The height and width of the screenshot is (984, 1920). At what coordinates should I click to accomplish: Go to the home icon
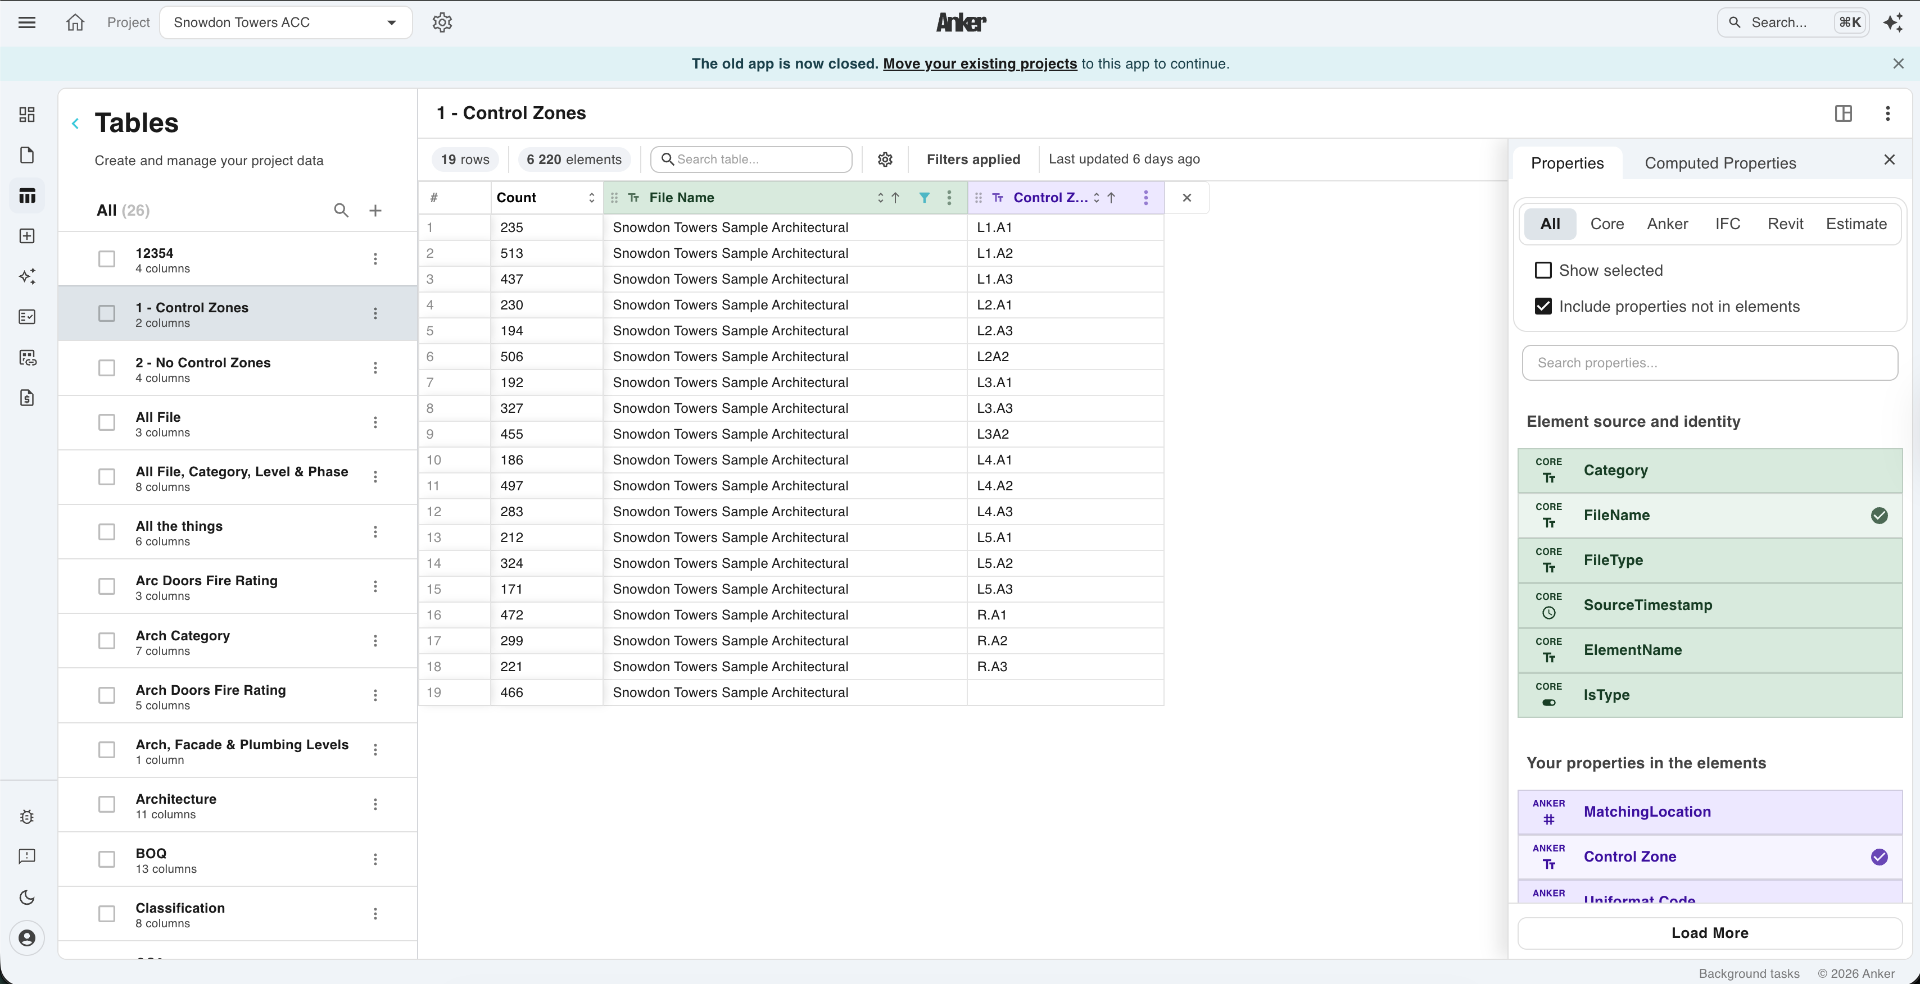75,22
